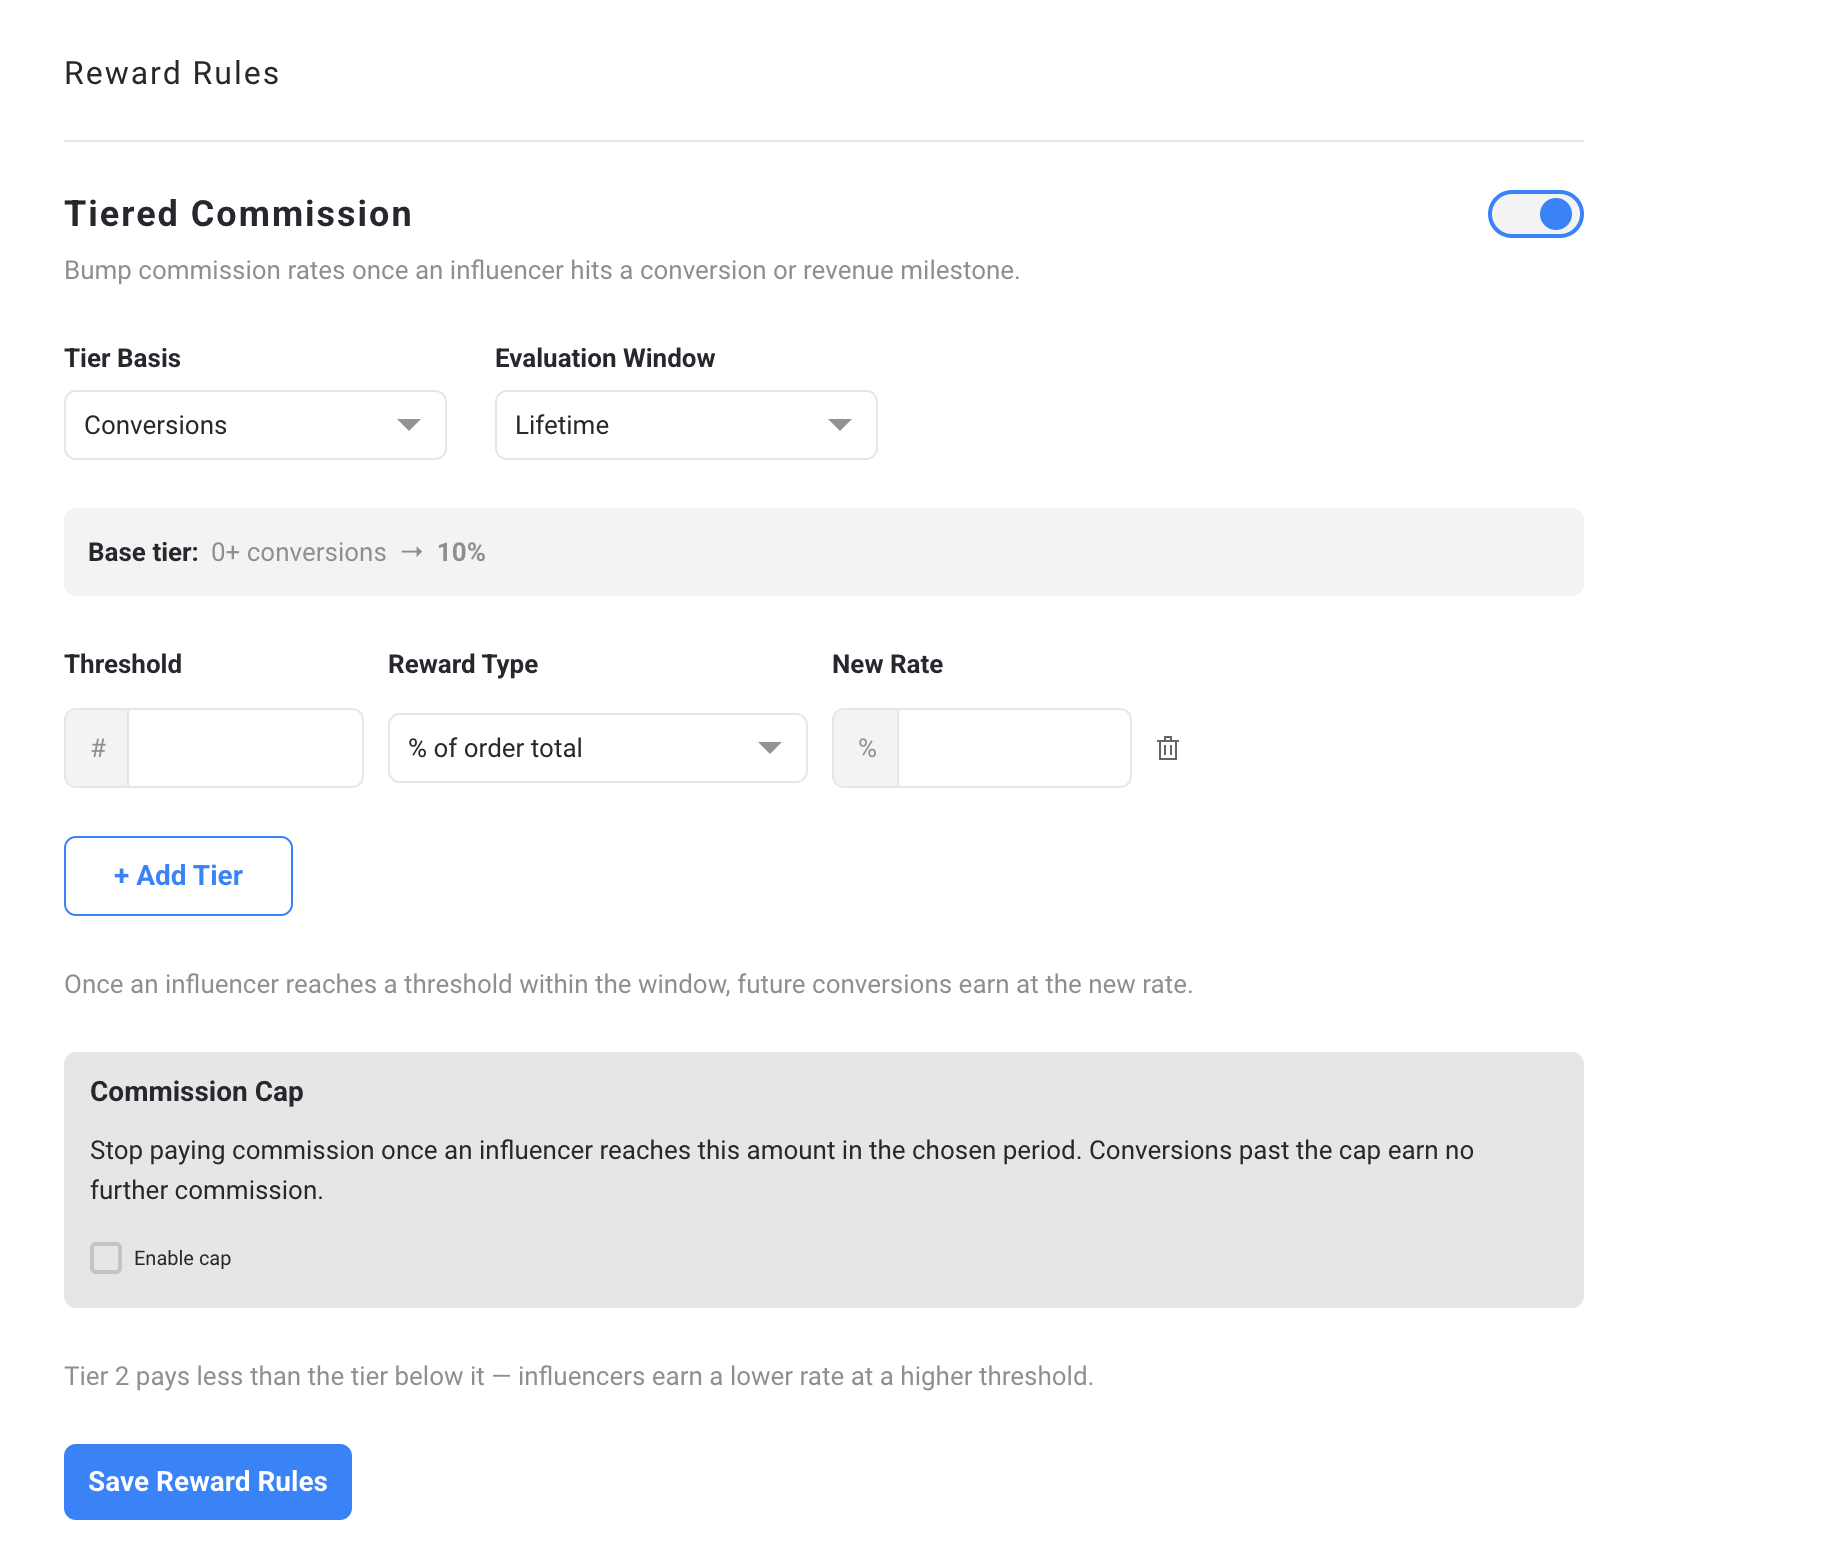
Task: Click the Reward Rules page title
Action: pyautogui.click(x=172, y=73)
